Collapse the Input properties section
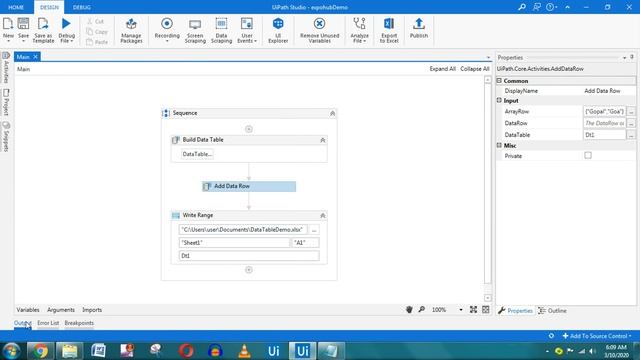Image resolution: width=640 pixels, height=360 pixels. point(499,100)
